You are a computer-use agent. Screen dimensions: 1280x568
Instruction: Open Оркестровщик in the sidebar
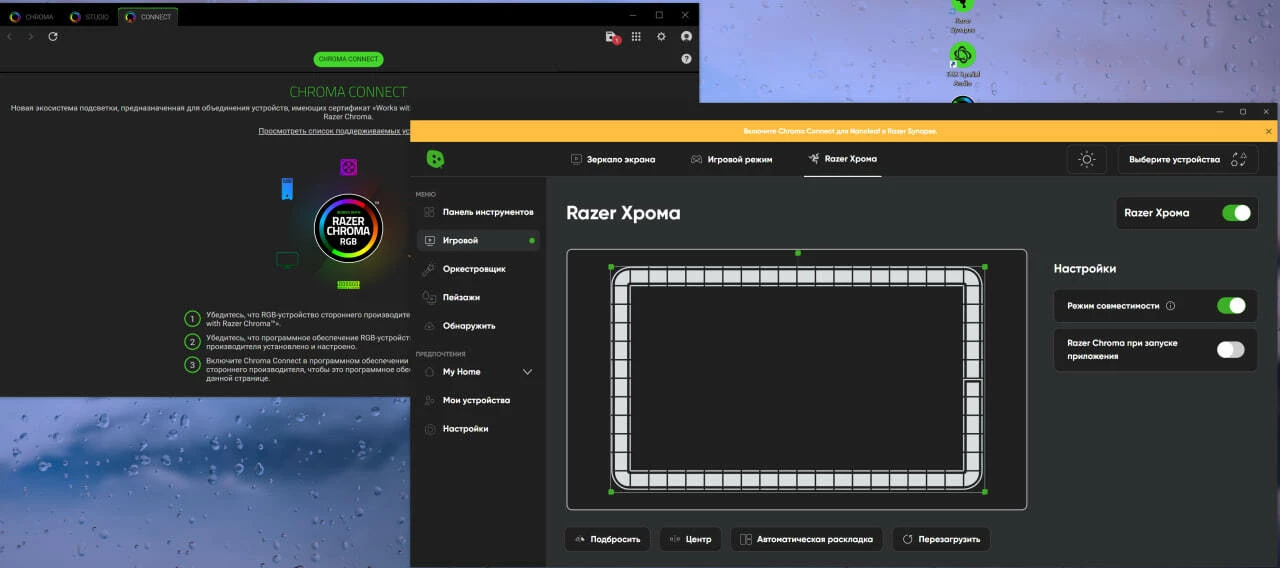pos(478,269)
